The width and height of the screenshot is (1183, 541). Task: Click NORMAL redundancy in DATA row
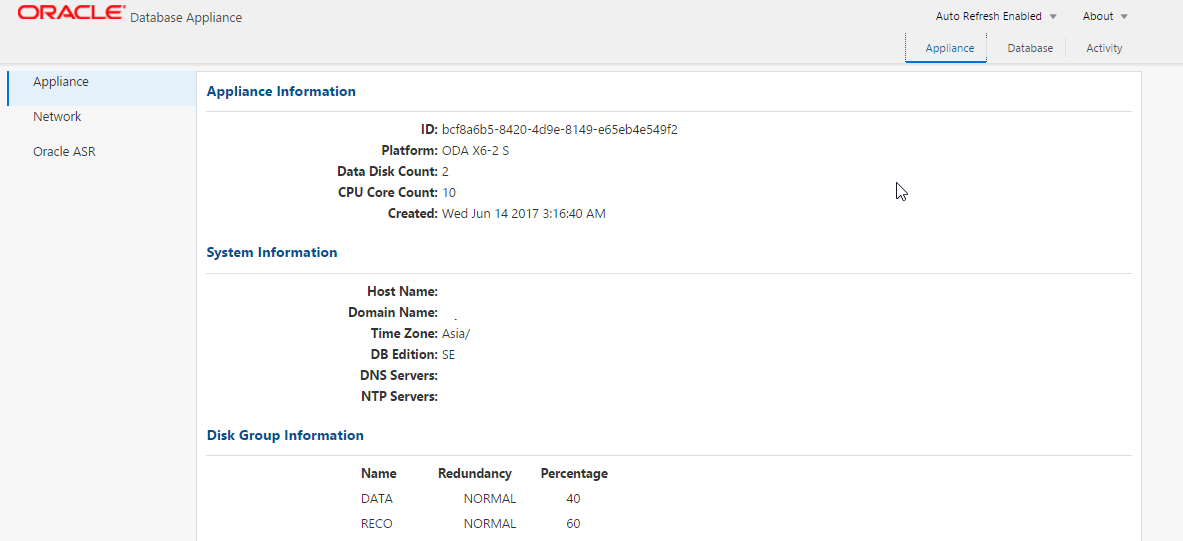pos(490,499)
